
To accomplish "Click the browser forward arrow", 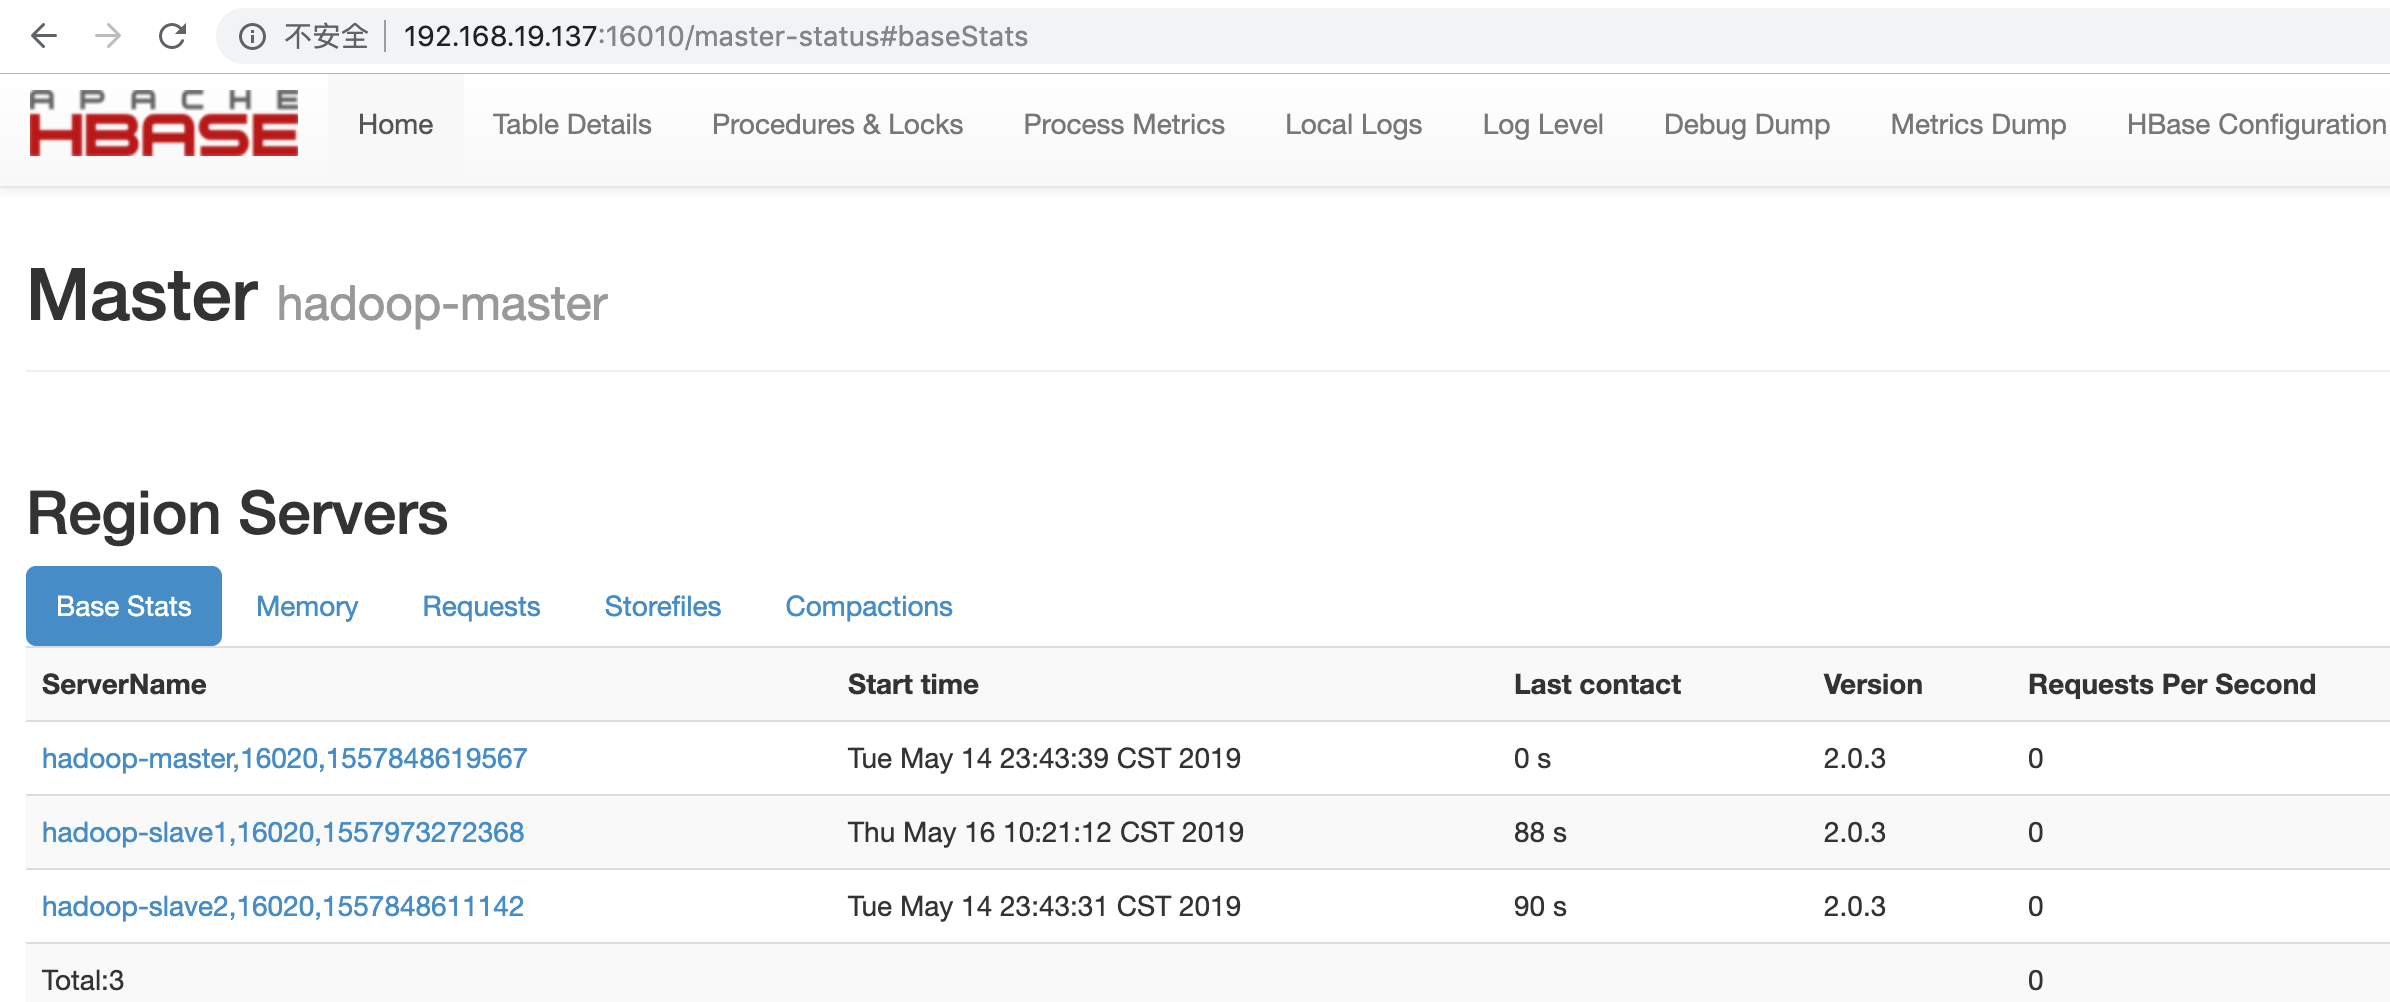I will pyautogui.click(x=108, y=37).
